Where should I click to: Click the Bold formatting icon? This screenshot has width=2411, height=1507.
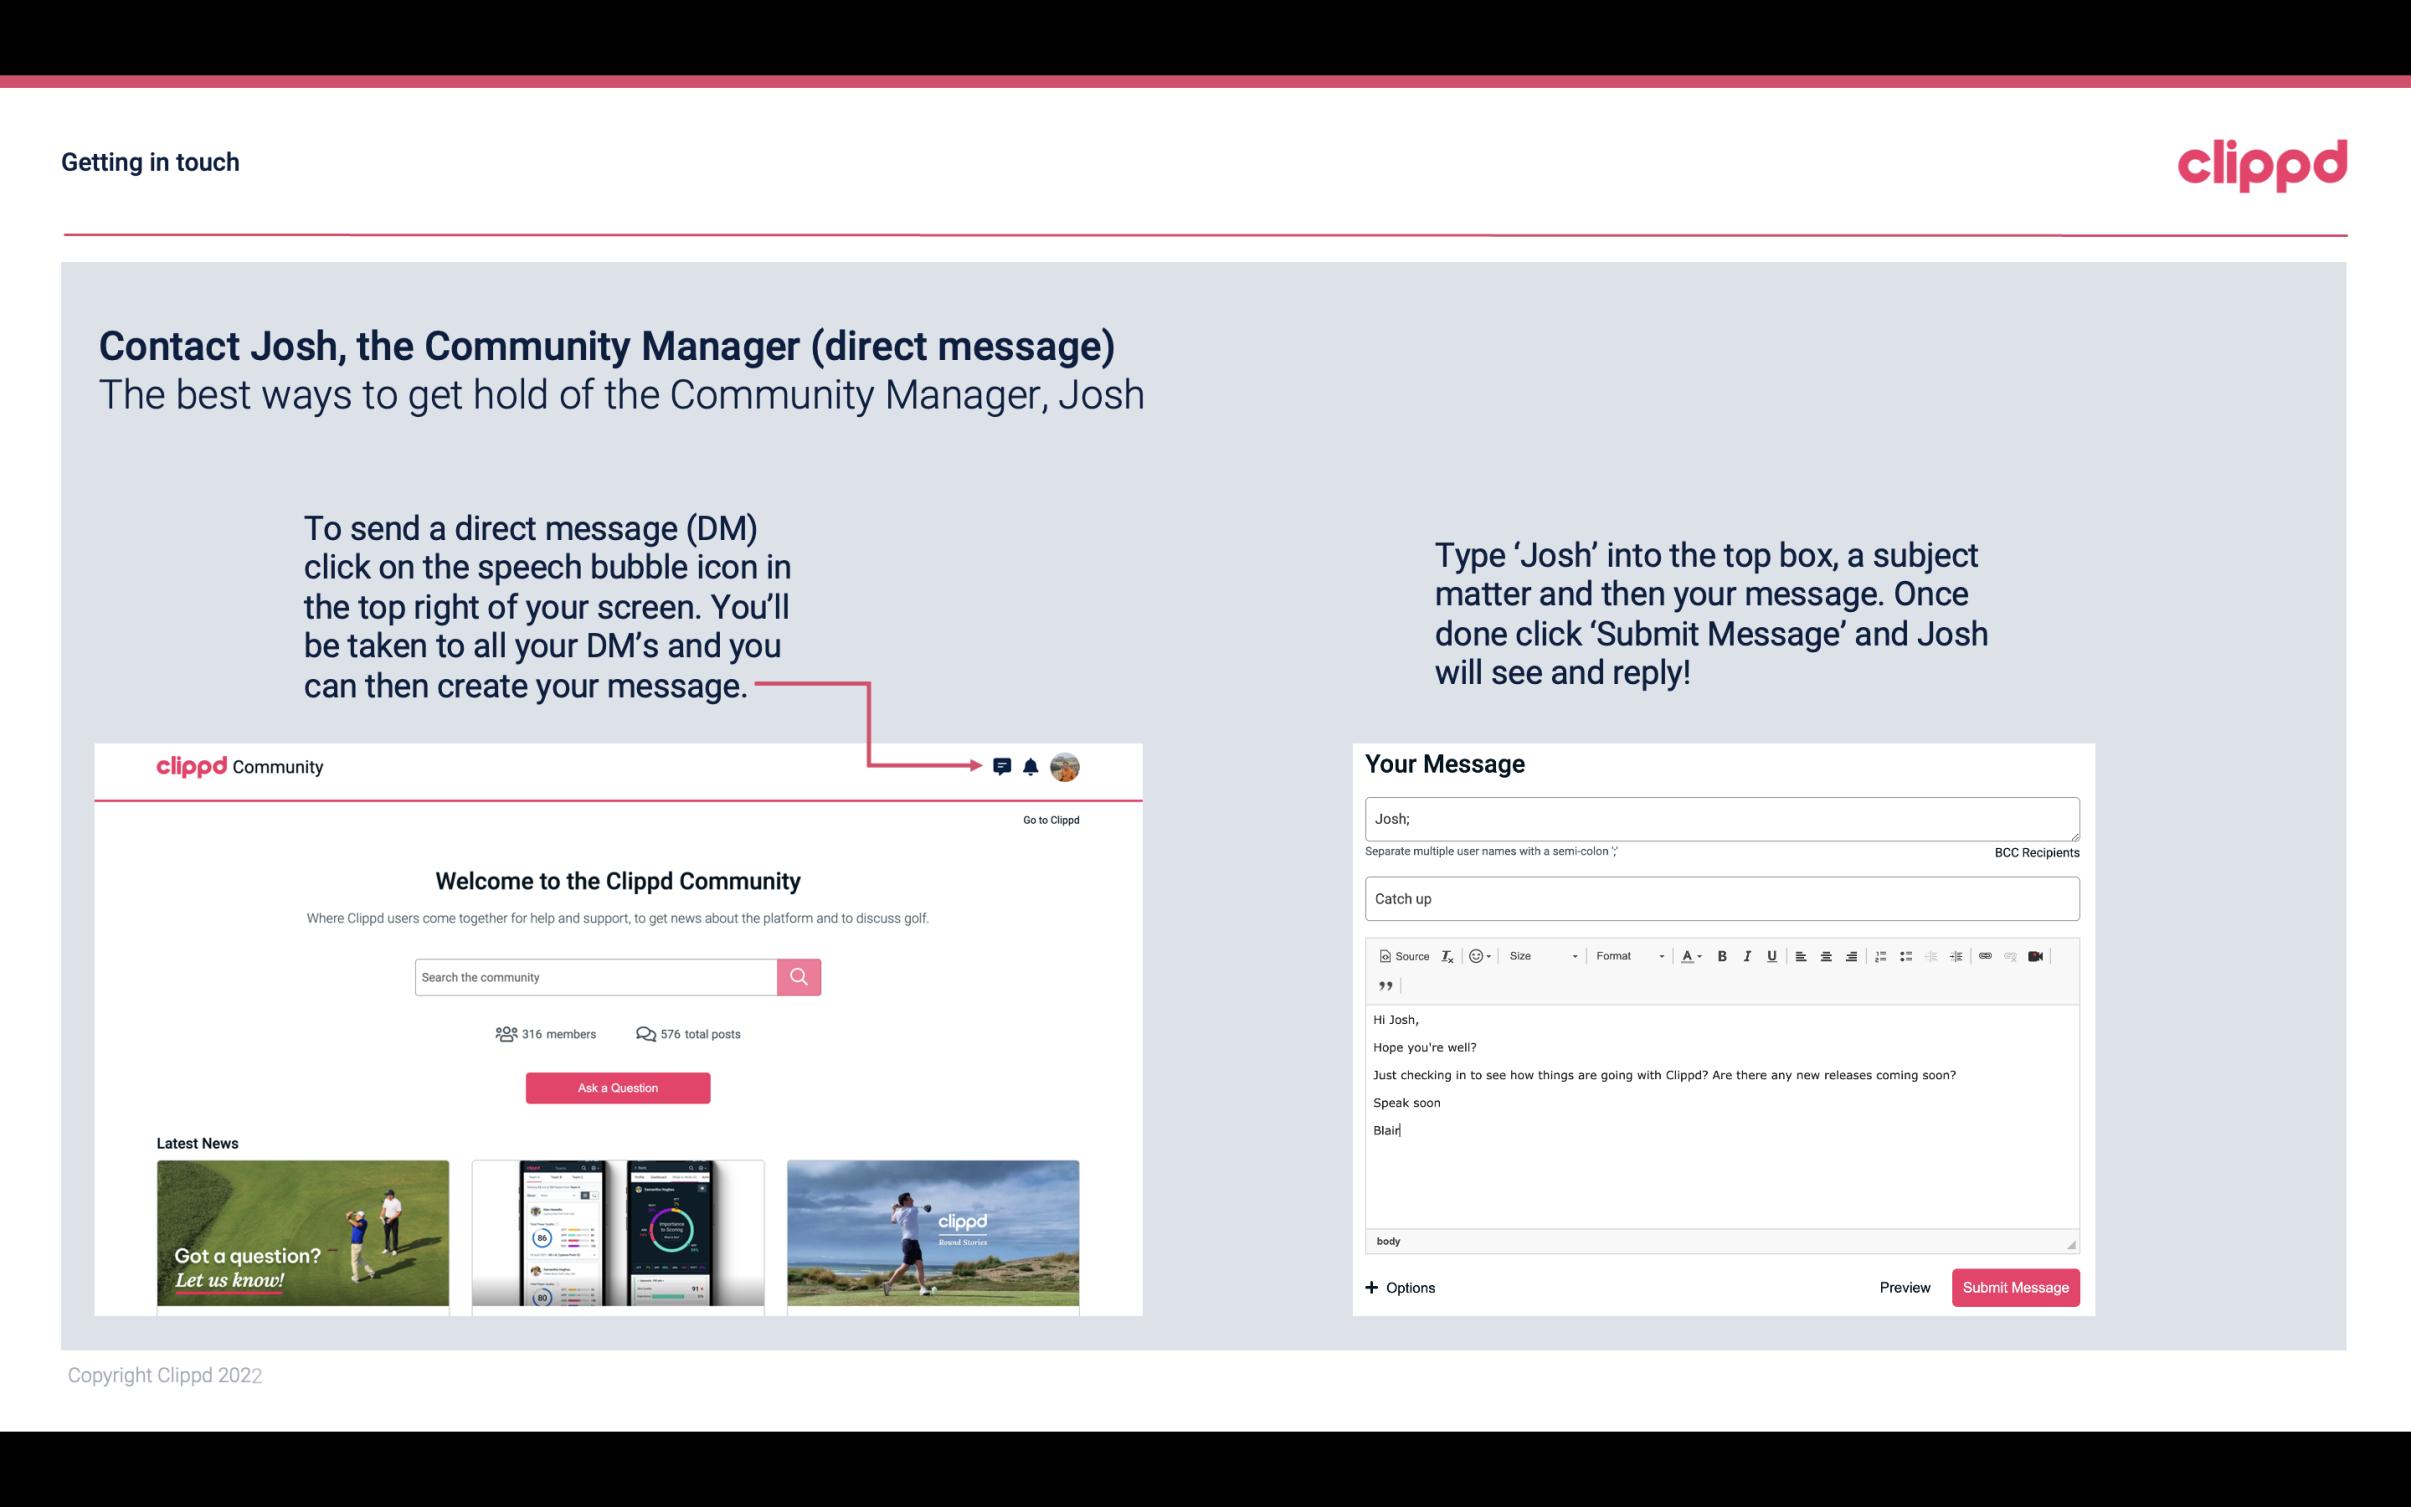coord(1720,955)
